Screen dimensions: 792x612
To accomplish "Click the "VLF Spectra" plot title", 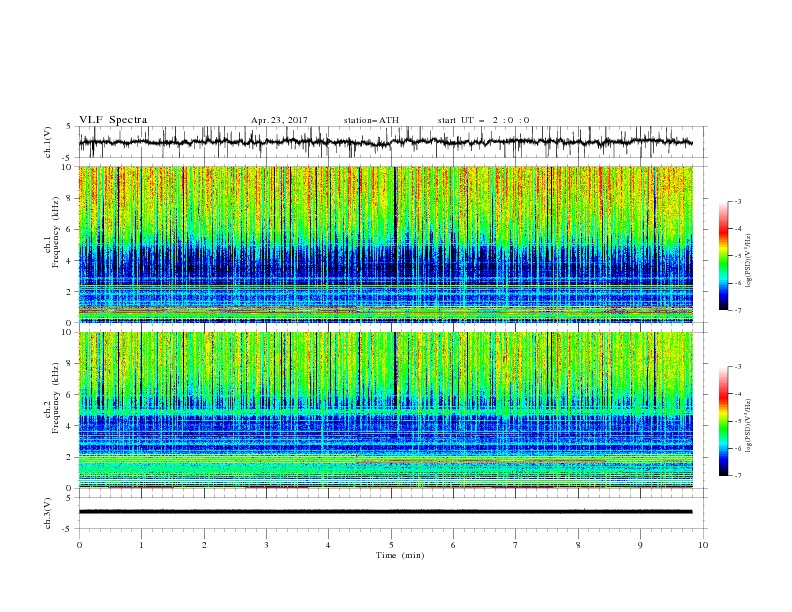I will (x=113, y=120).
